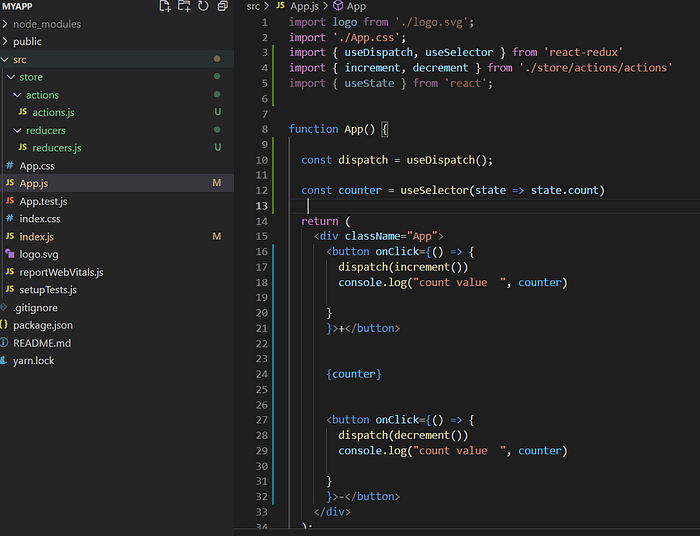Click the App.js breadcrumb segment
This screenshot has height=536, width=700.
click(x=304, y=6)
